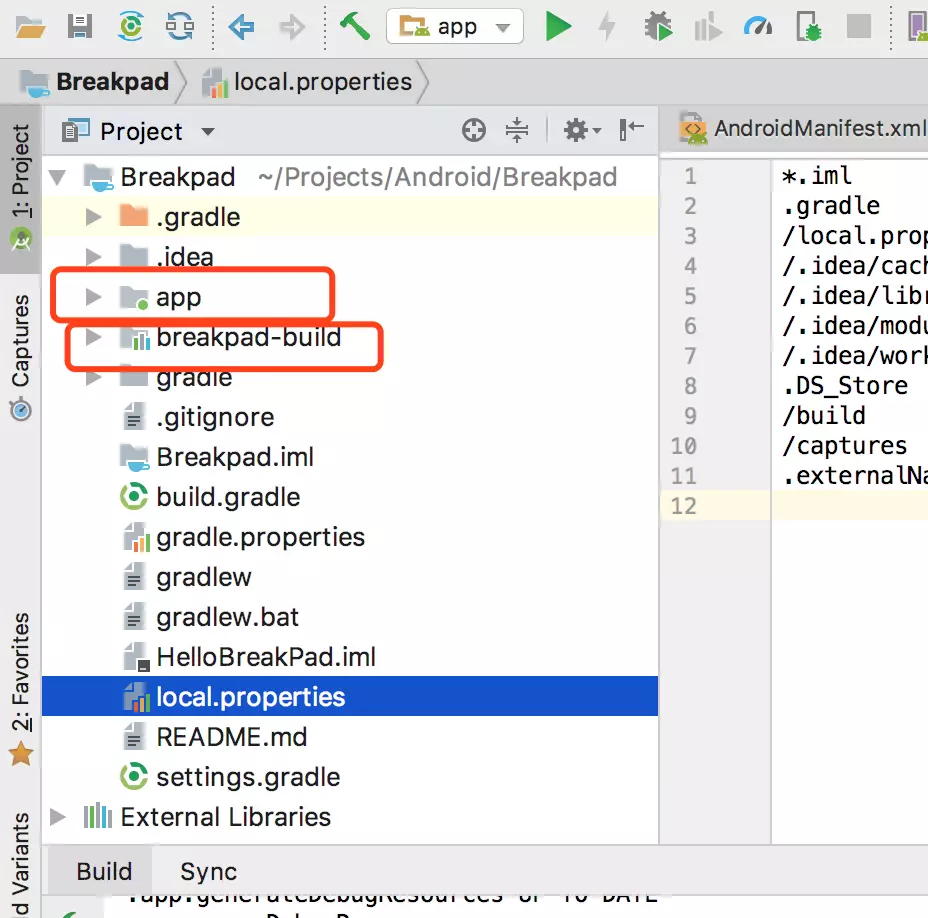This screenshot has height=918, width=928.
Task: Save all files with the save icon
Action: point(81,26)
